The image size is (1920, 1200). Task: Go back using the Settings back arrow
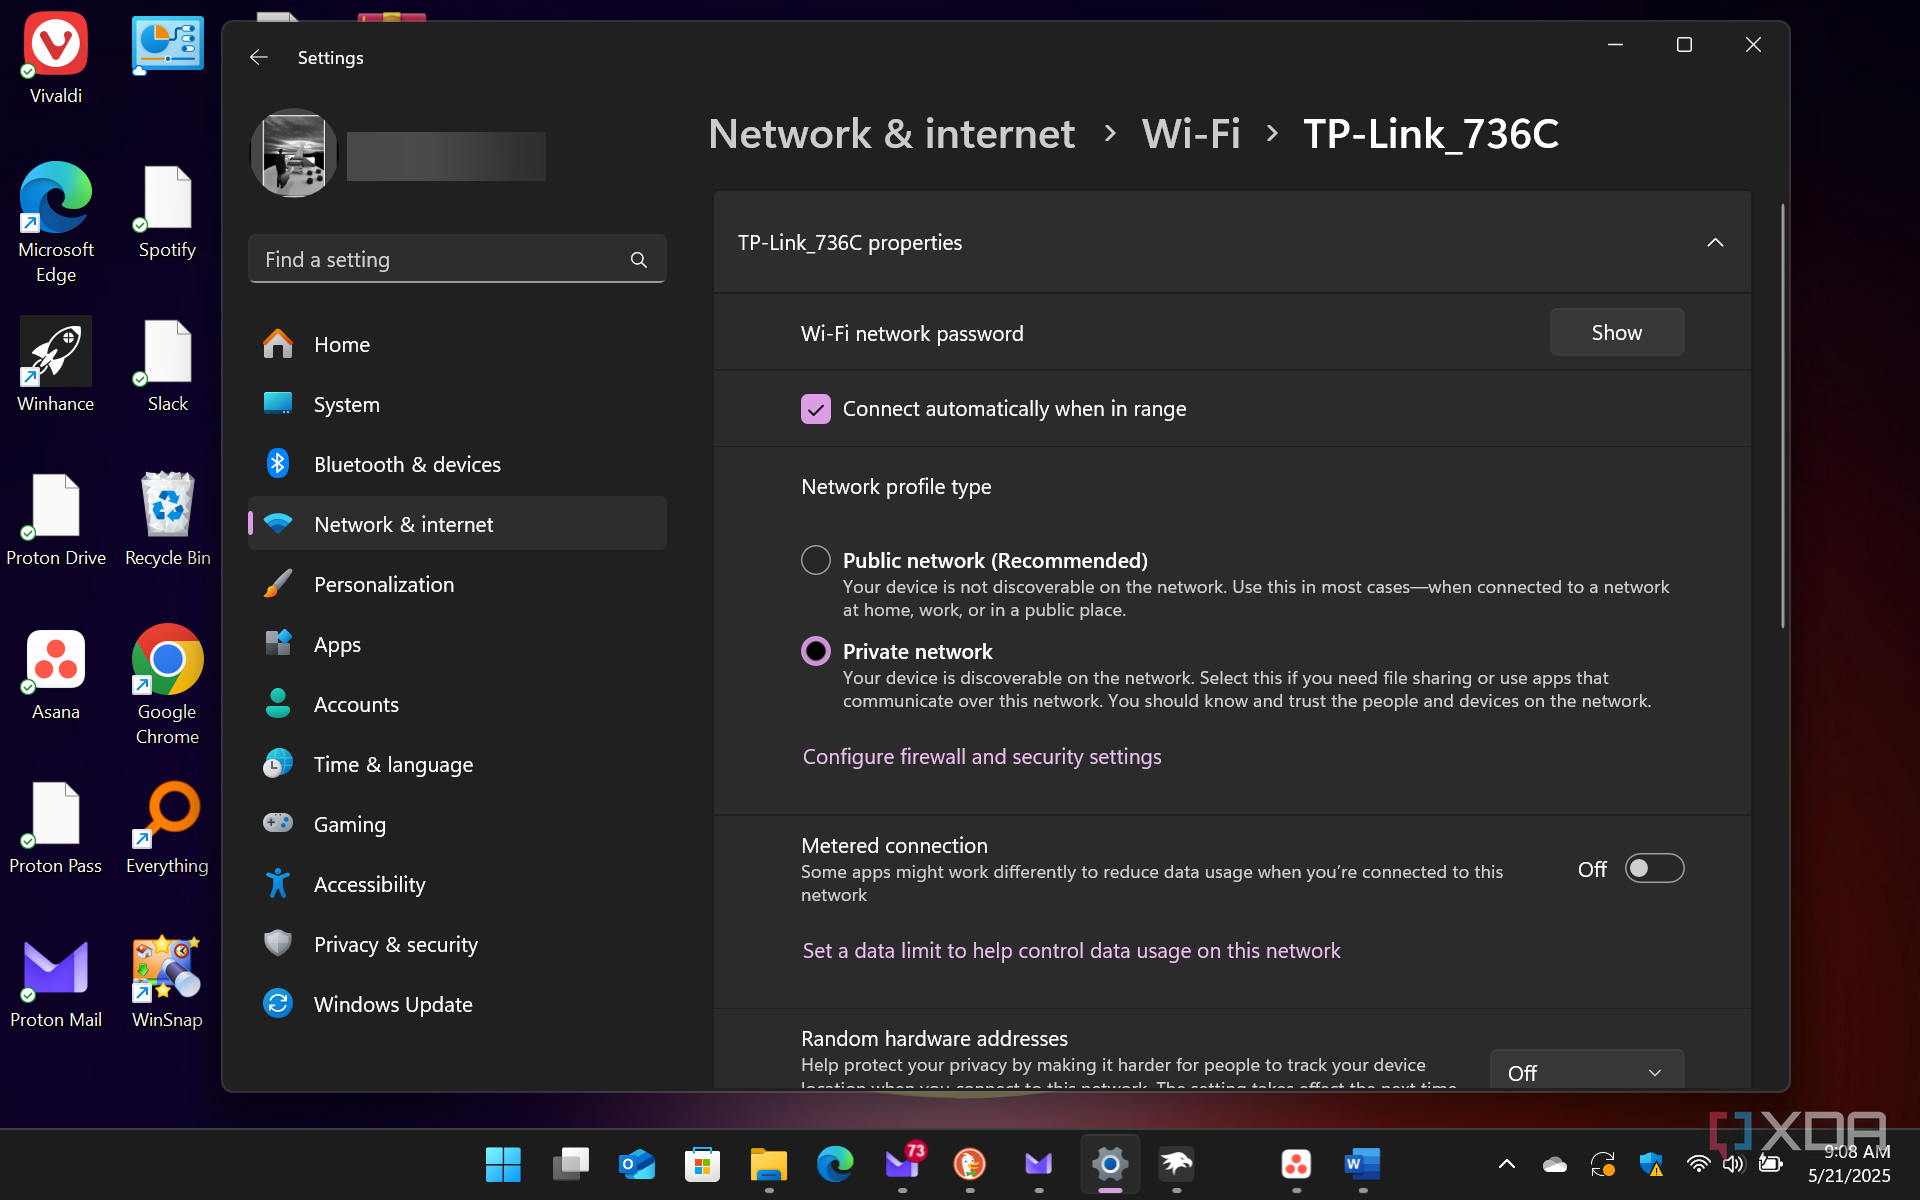(259, 58)
